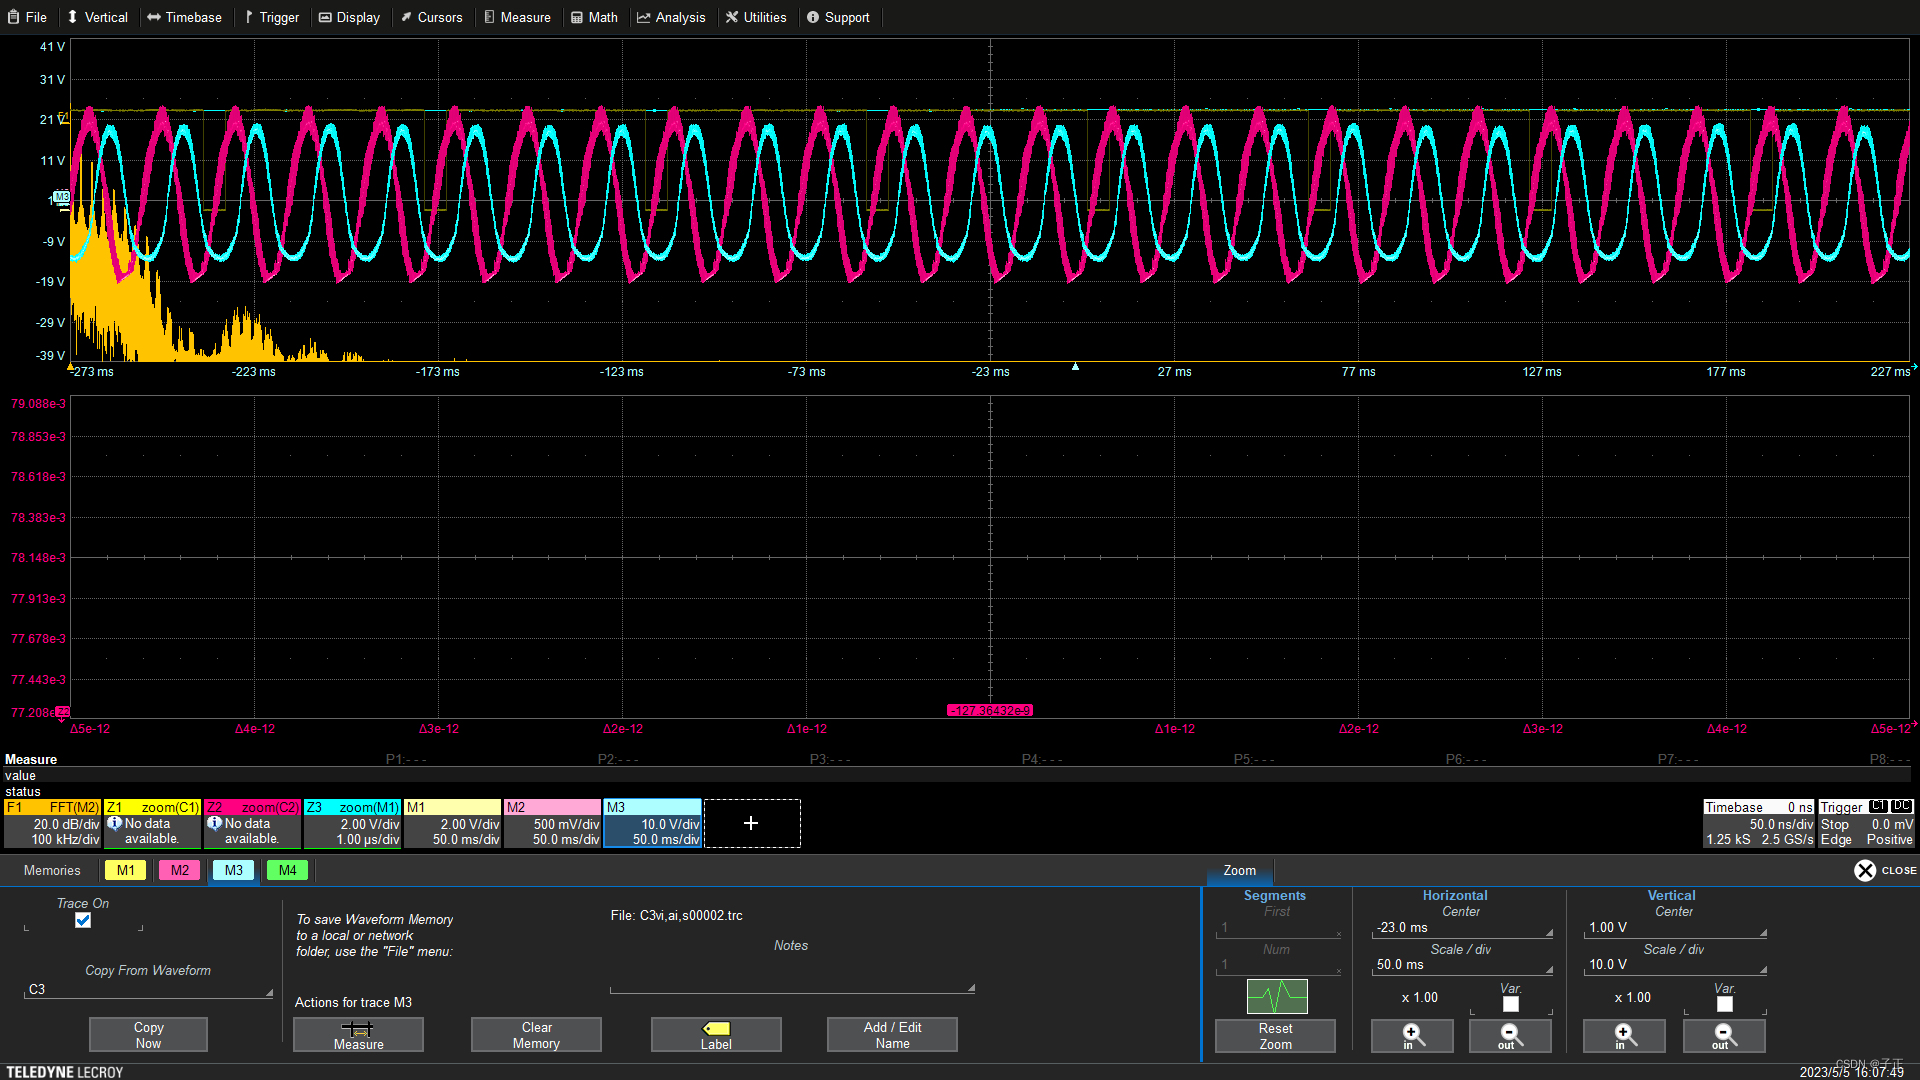Click the green waveform segment thumbnail

(x=1276, y=996)
